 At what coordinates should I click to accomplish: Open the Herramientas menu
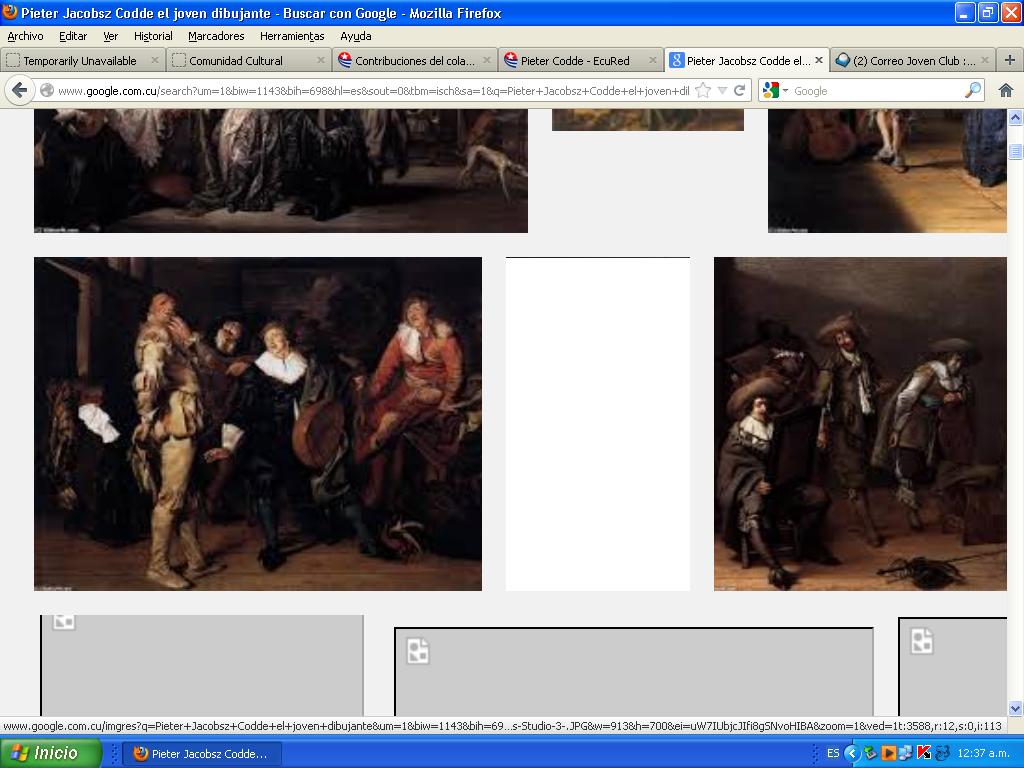292,36
